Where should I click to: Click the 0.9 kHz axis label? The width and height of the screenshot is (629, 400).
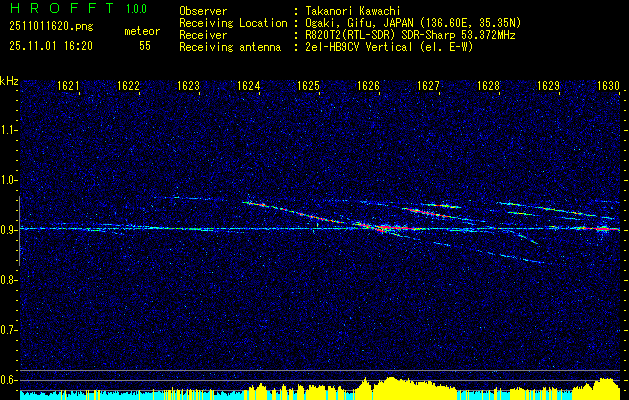(8, 230)
